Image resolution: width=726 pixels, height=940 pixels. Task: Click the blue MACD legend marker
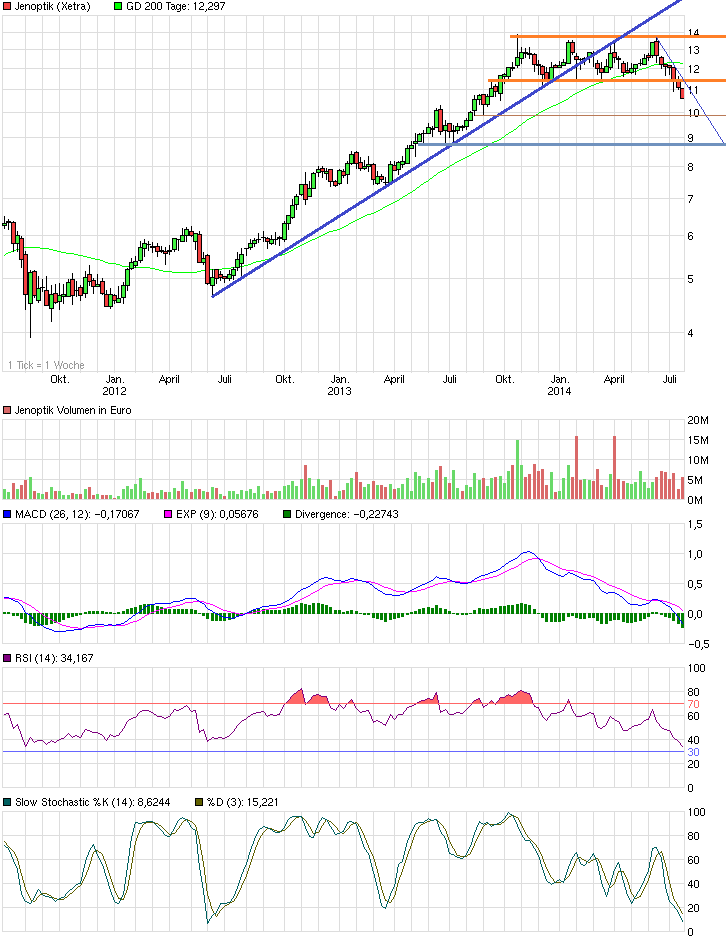tap(7, 514)
